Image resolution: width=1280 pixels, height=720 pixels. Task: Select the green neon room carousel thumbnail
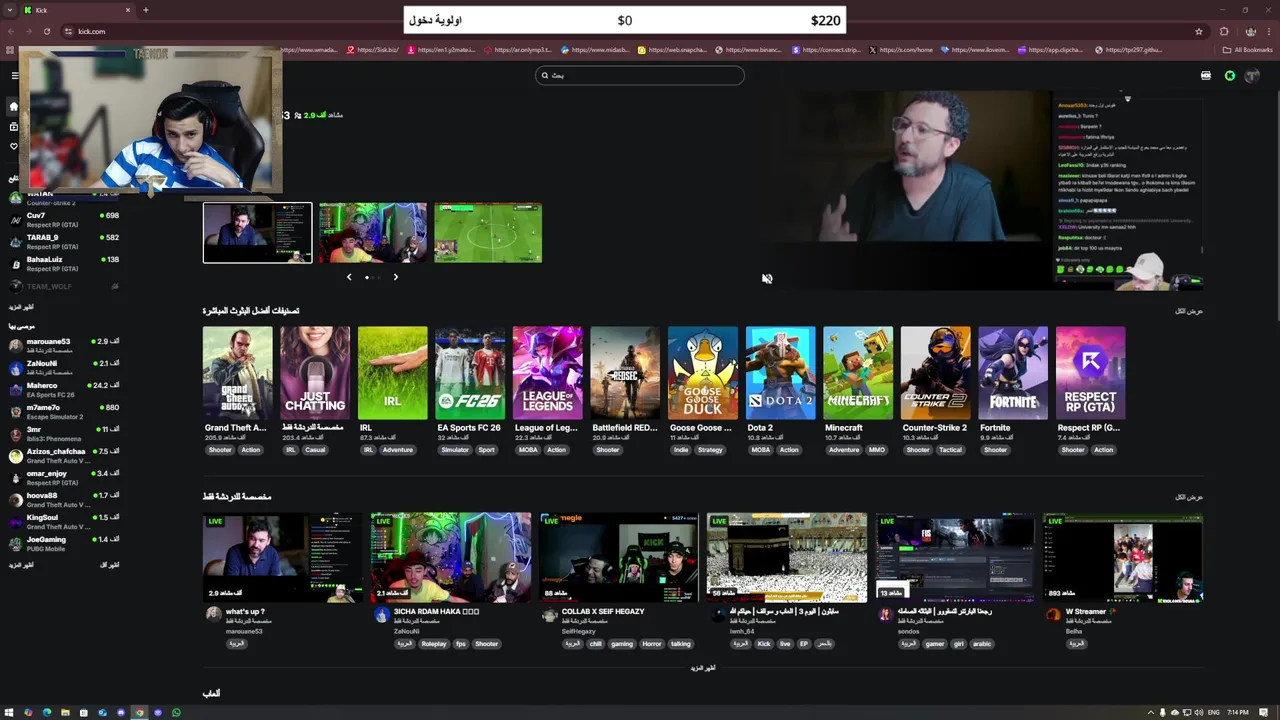point(373,233)
